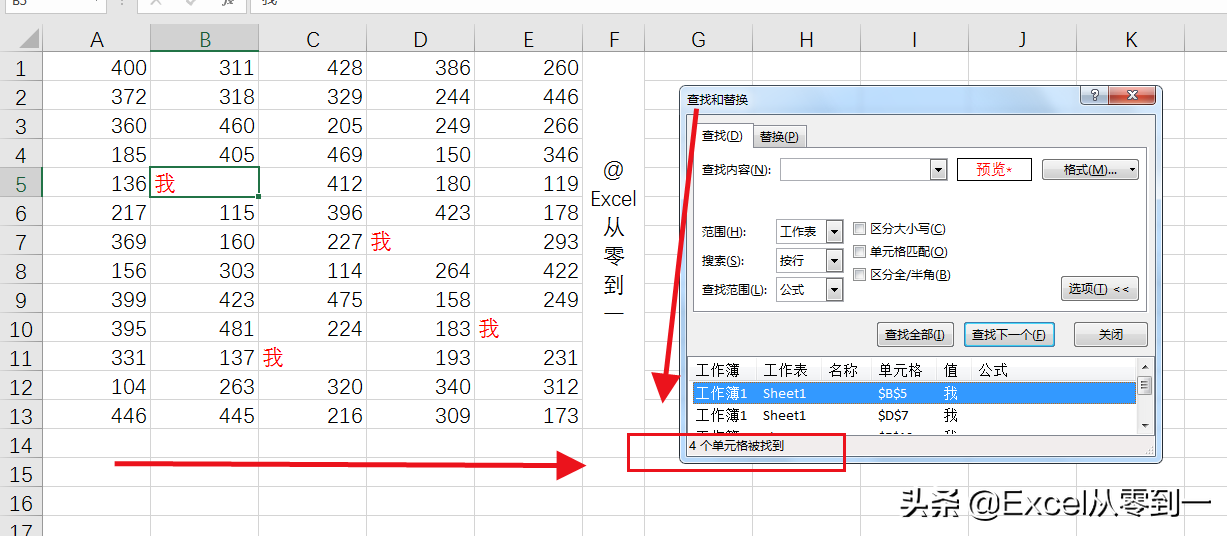
Task: Click cell E10 containing red 我
Action: 529,329
